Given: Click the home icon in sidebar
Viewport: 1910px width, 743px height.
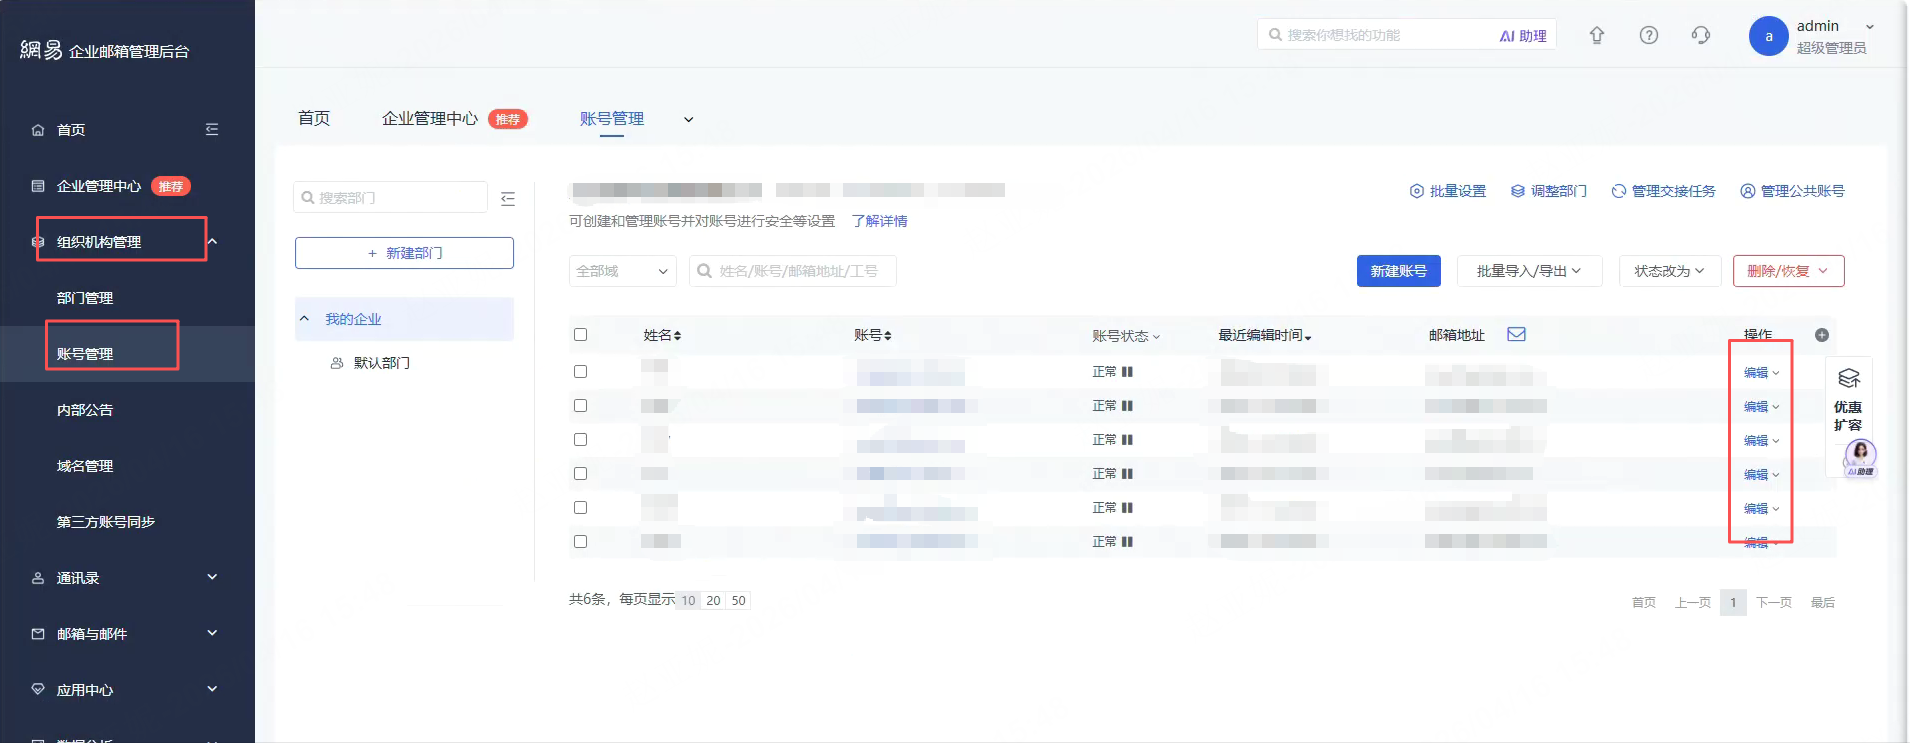Looking at the screenshot, I should pyautogui.click(x=38, y=130).
